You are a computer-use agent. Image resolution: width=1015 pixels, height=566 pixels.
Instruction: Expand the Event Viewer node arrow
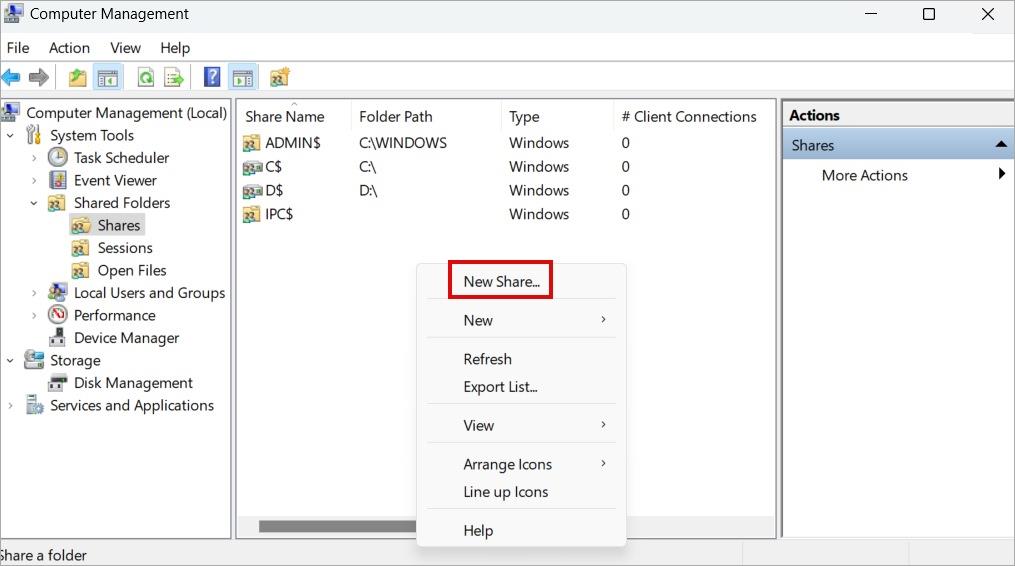[x=34, y=181]
